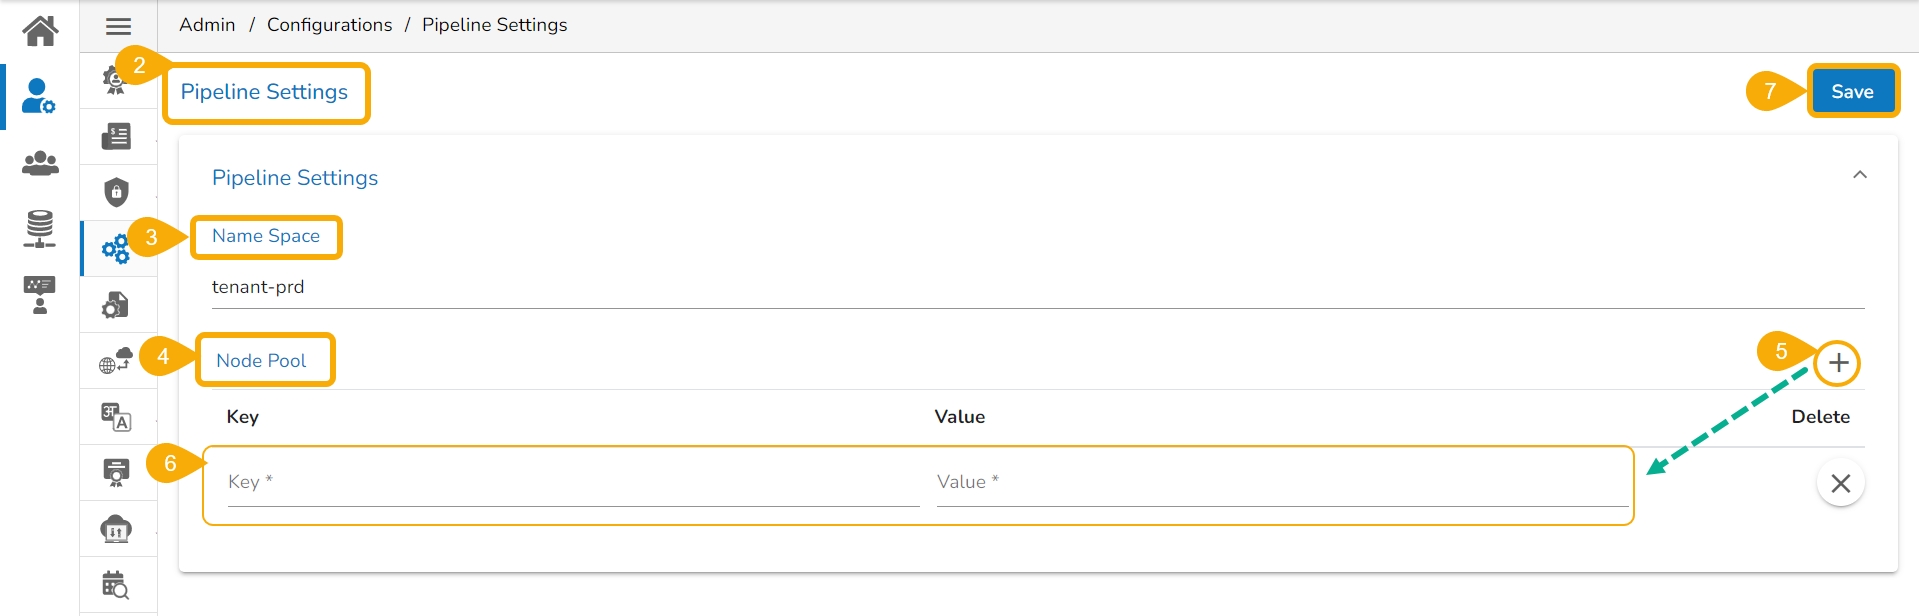Viewport: 1919px width, 616px height.
Task: Toggle the hamburger menu
Action: coord(118,27)
